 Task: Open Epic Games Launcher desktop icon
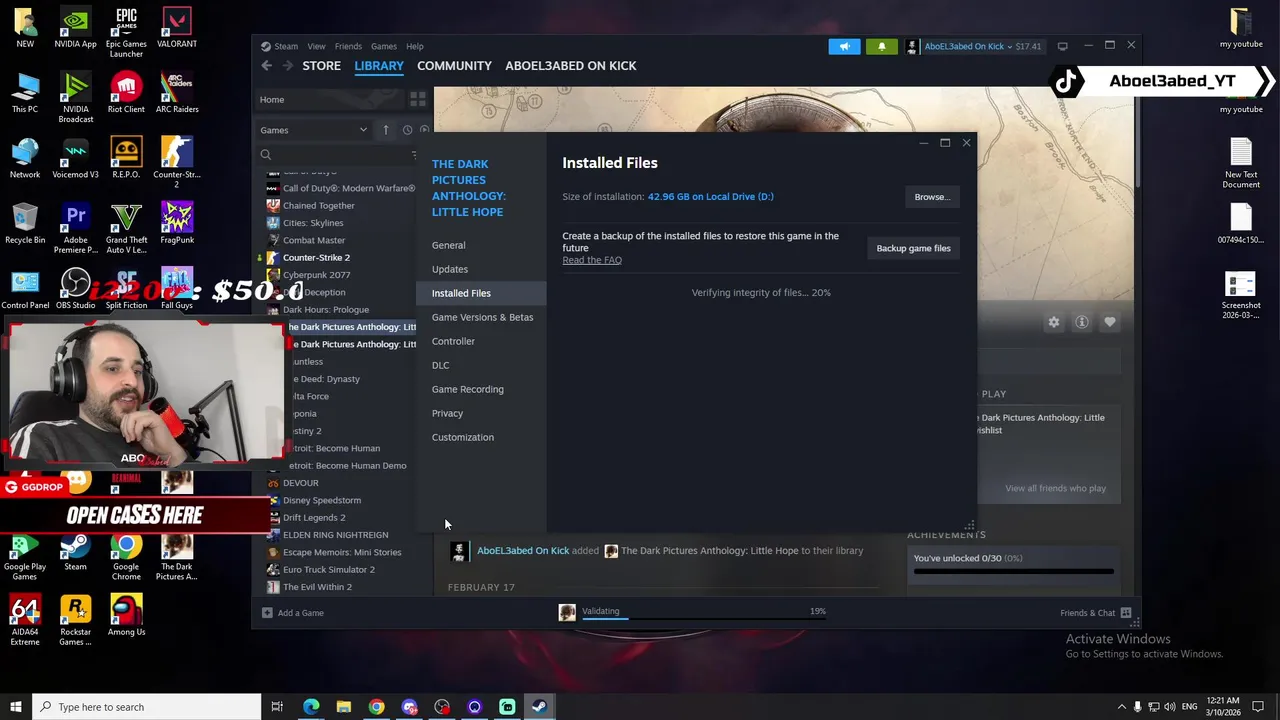pos(126,33)
